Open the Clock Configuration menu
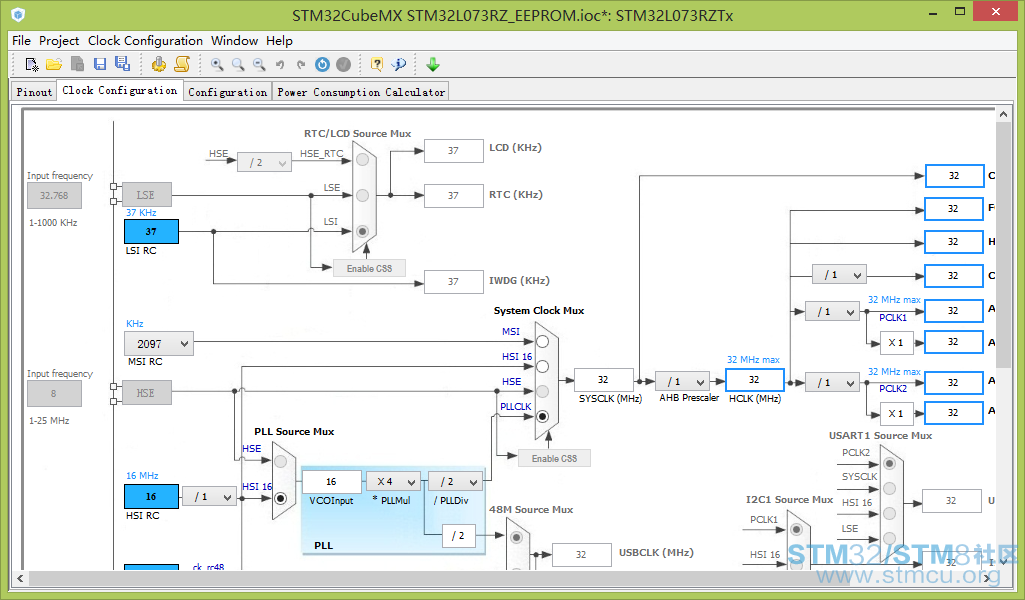The height and width of the screenshot is (600, 1025). point(145,41)
